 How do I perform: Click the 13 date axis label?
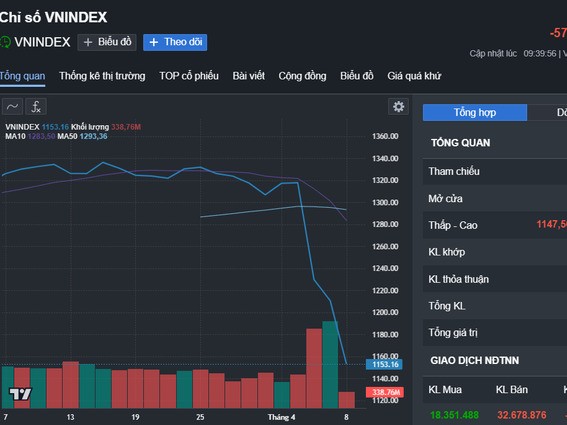pos(70,417)
